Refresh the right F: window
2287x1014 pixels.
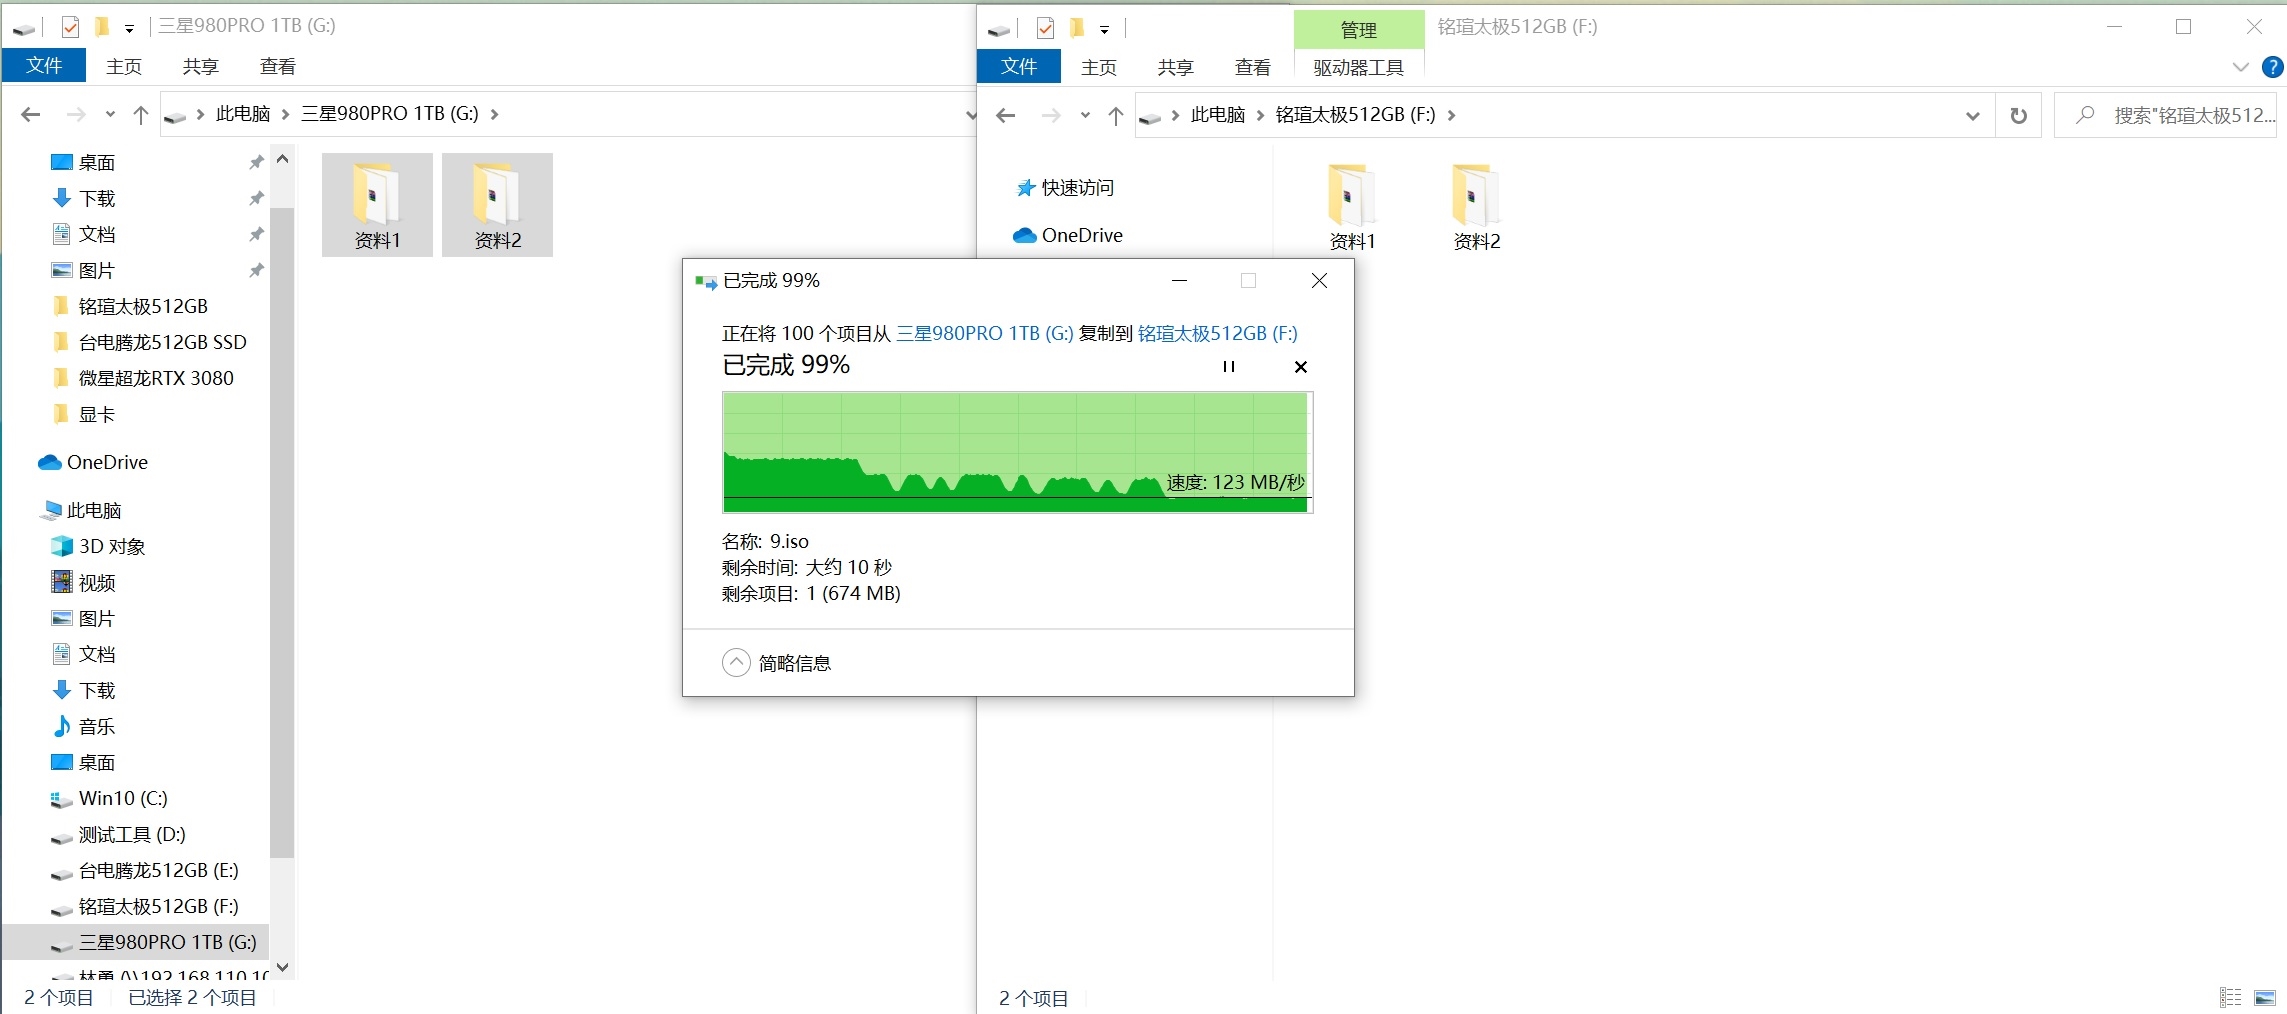pyautogui.click(x=2019, y=115)
